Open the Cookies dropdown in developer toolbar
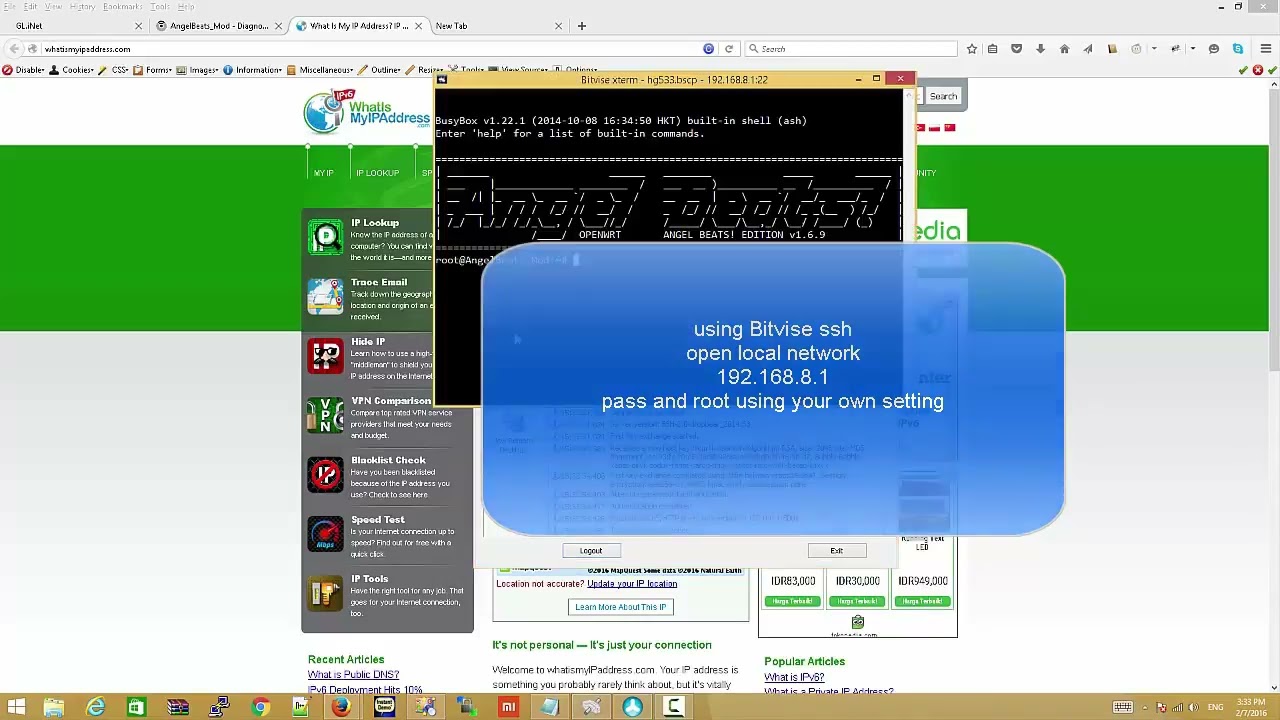The height and width of the screenshot is (720, 1280). pyautogui.click(x=73, y=70)
